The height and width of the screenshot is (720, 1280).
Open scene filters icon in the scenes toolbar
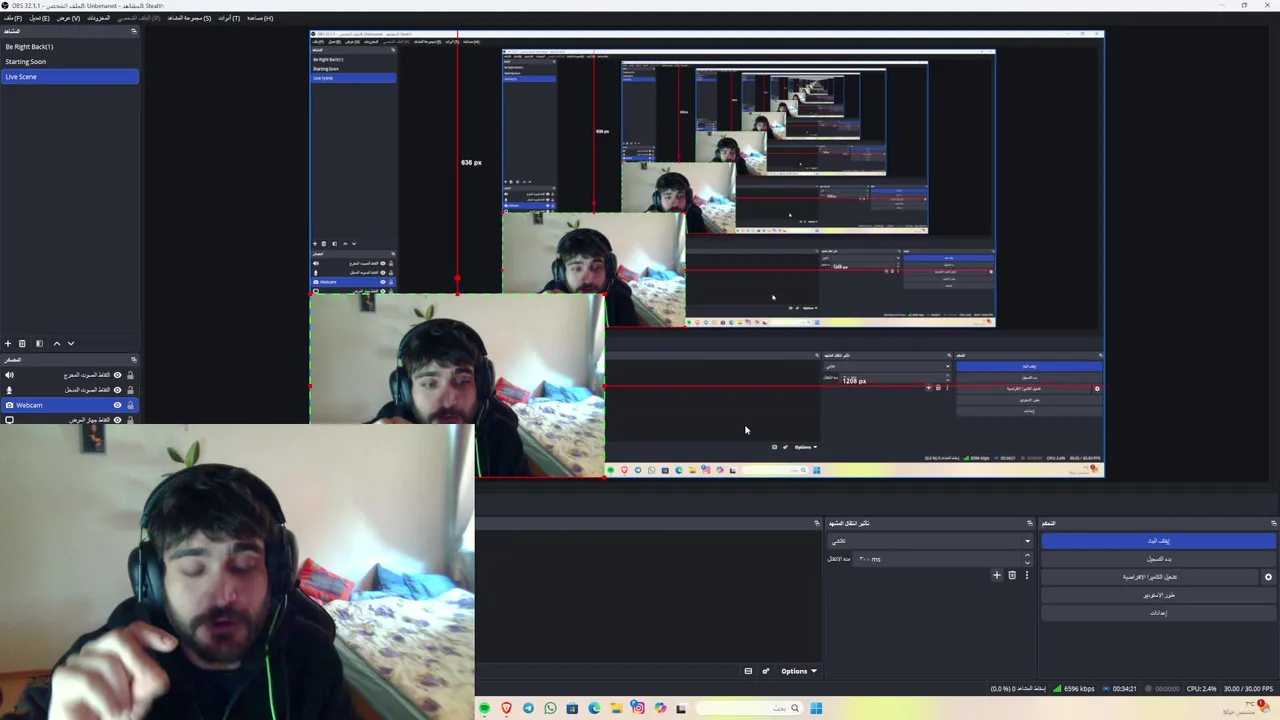pos(39,343)
